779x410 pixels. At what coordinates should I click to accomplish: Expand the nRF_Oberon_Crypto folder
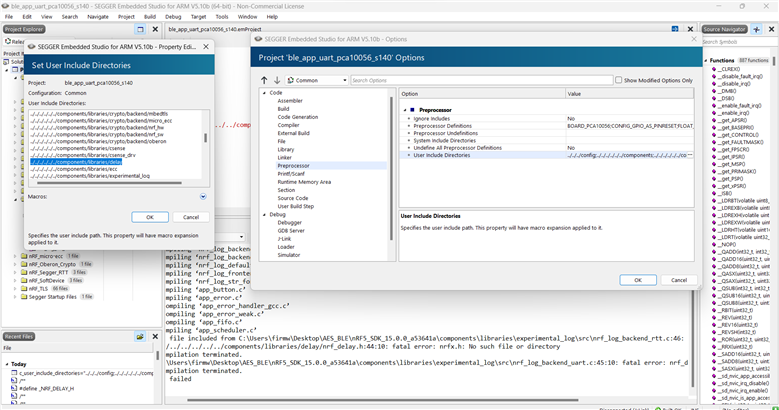click(15, 264)
